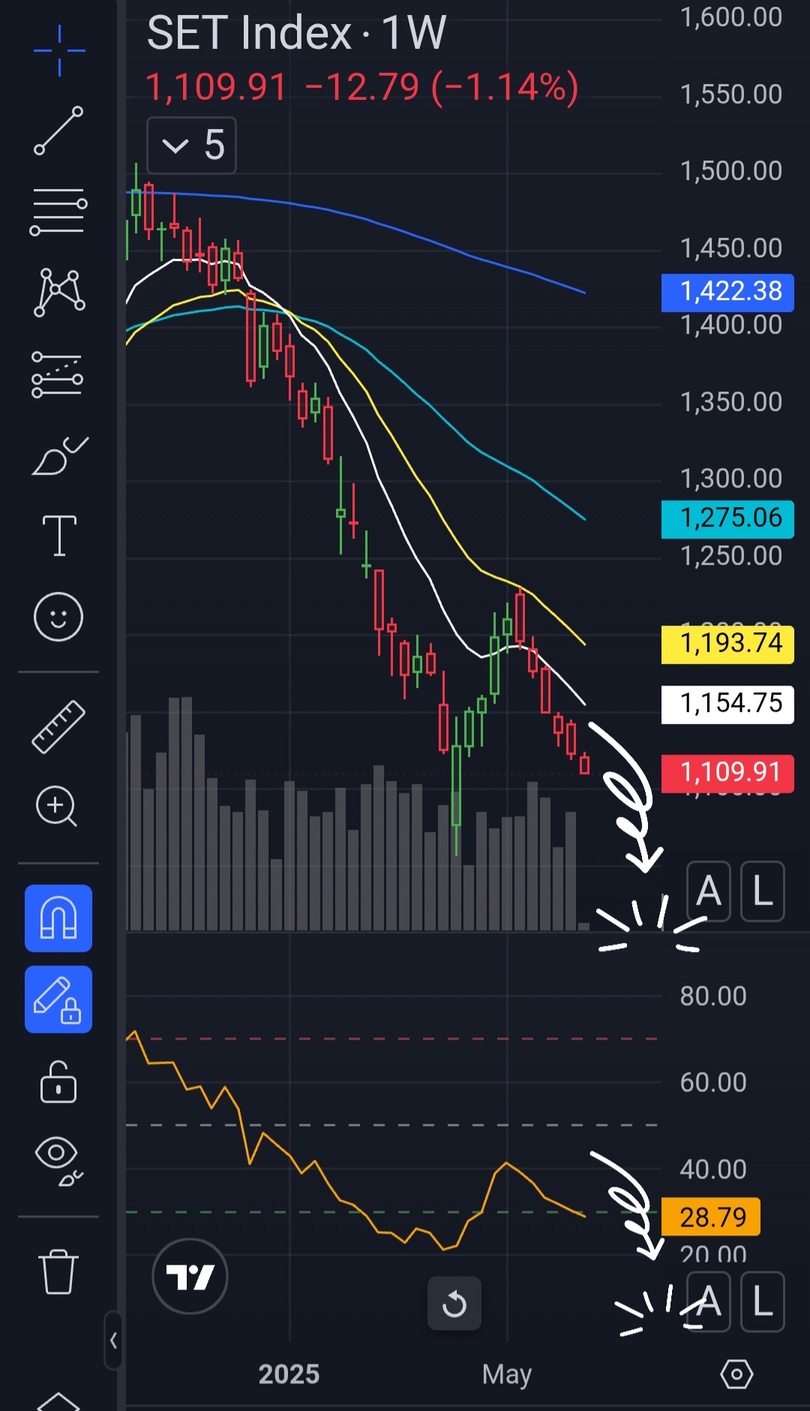Hide all drawings with eye icon
This screenshot has height=1411, width=810.
(58, 1160)
